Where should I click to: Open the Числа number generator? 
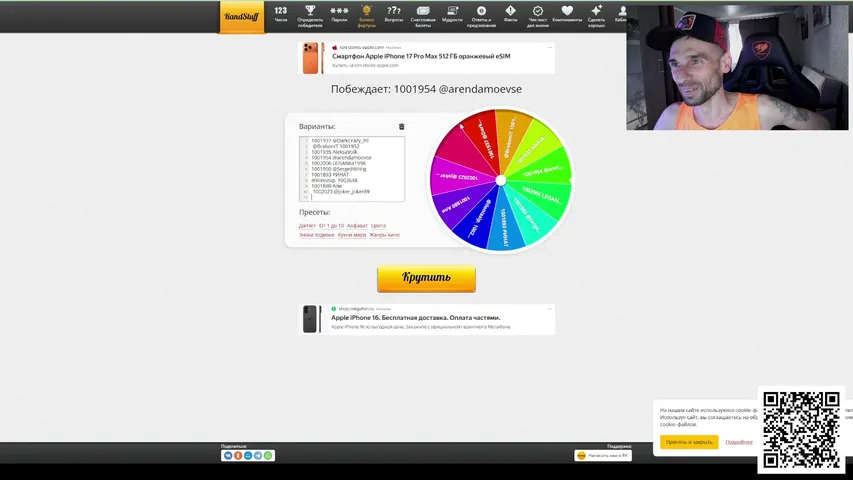pyautogui.click(x=281, y=15)
